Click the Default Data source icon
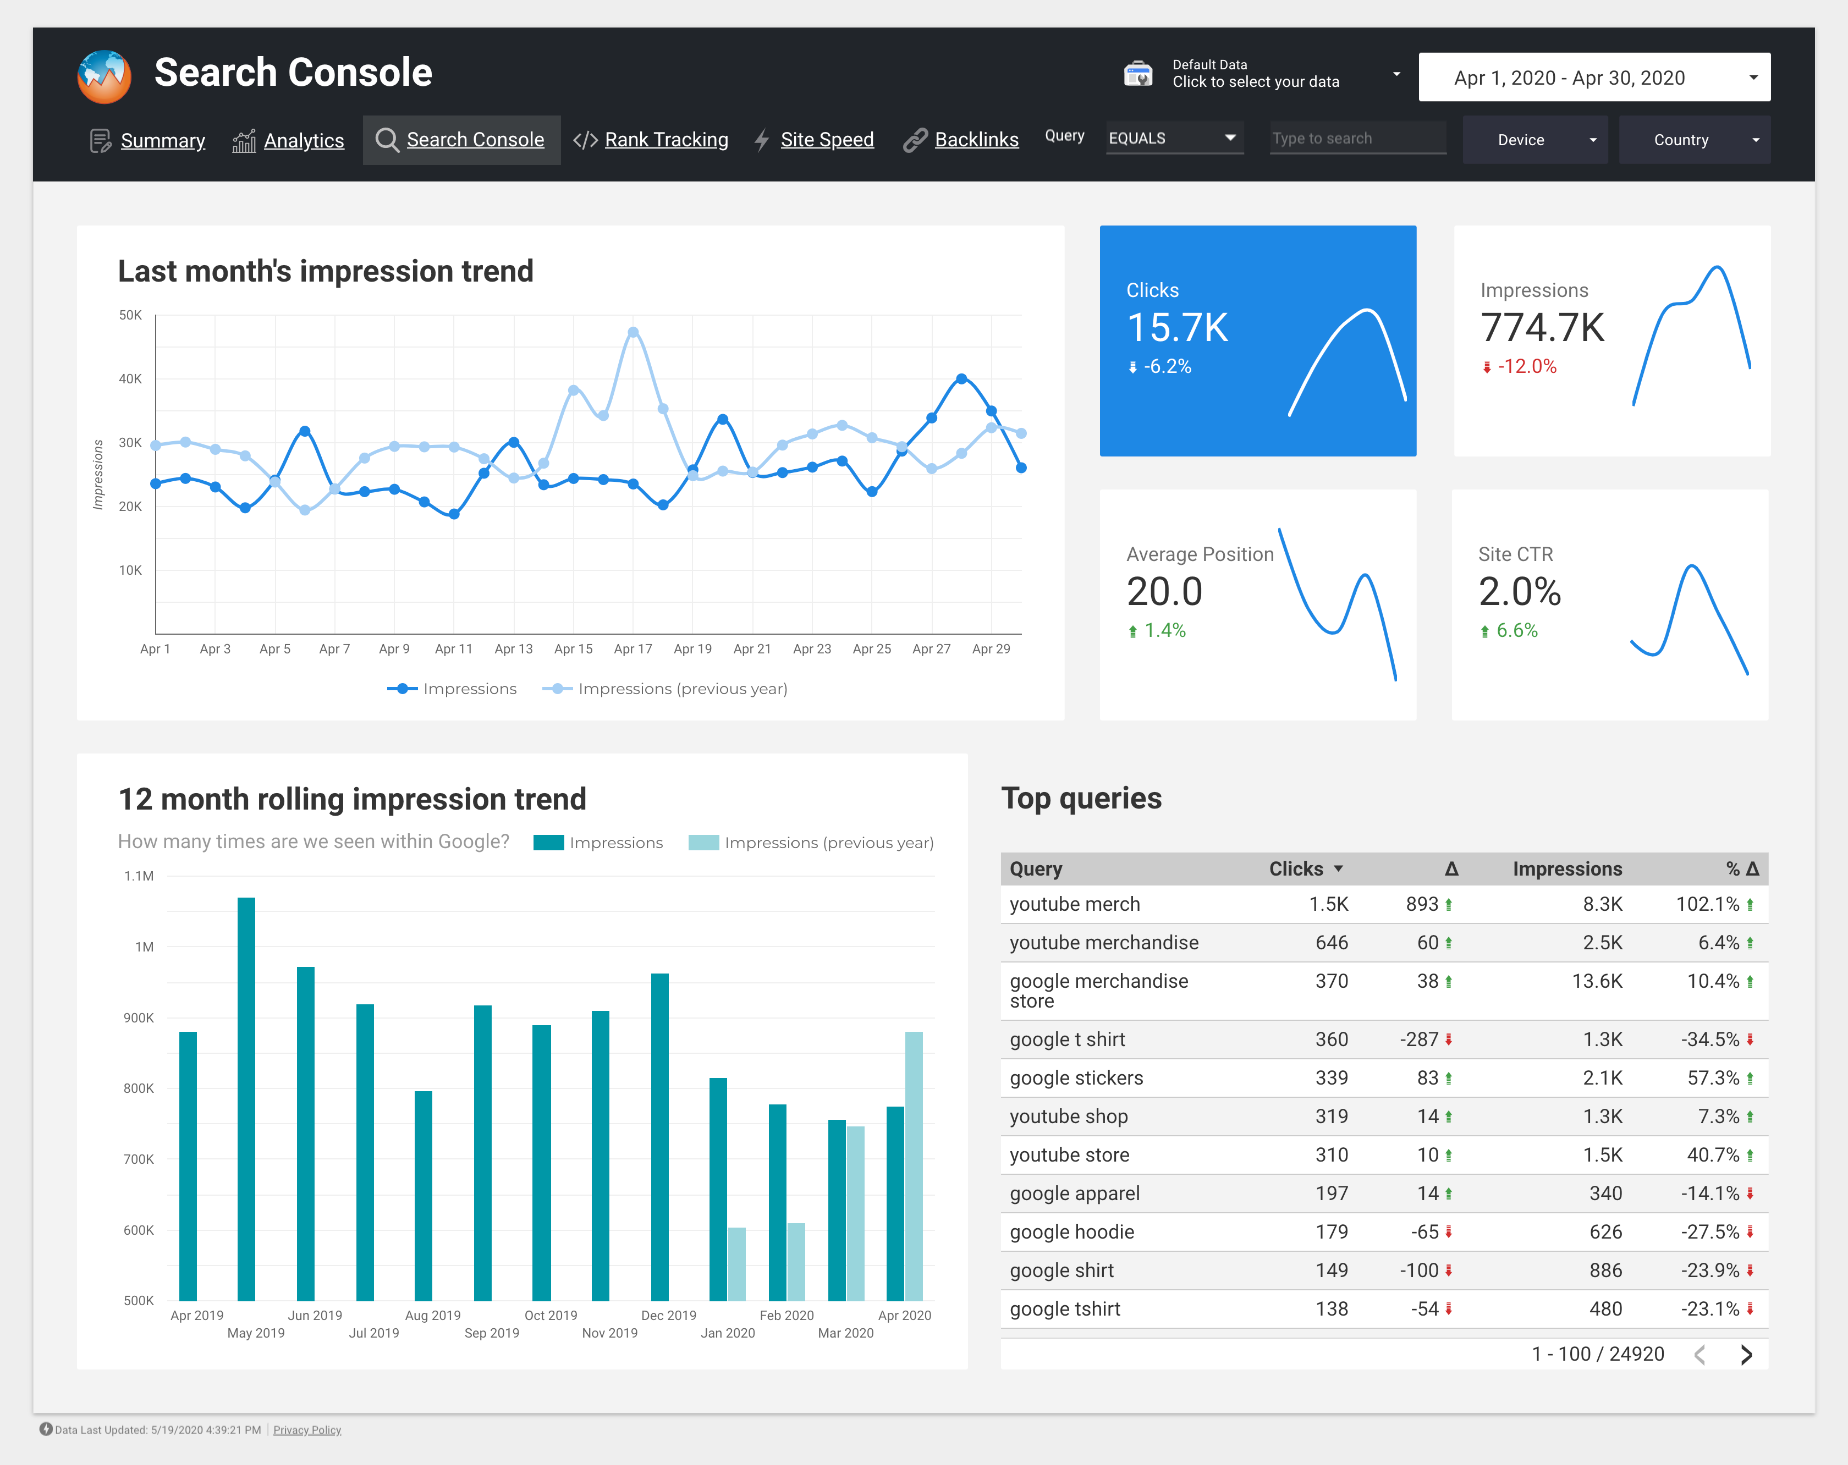This screenshot has width=1848, height=1465. (1138, 74)
